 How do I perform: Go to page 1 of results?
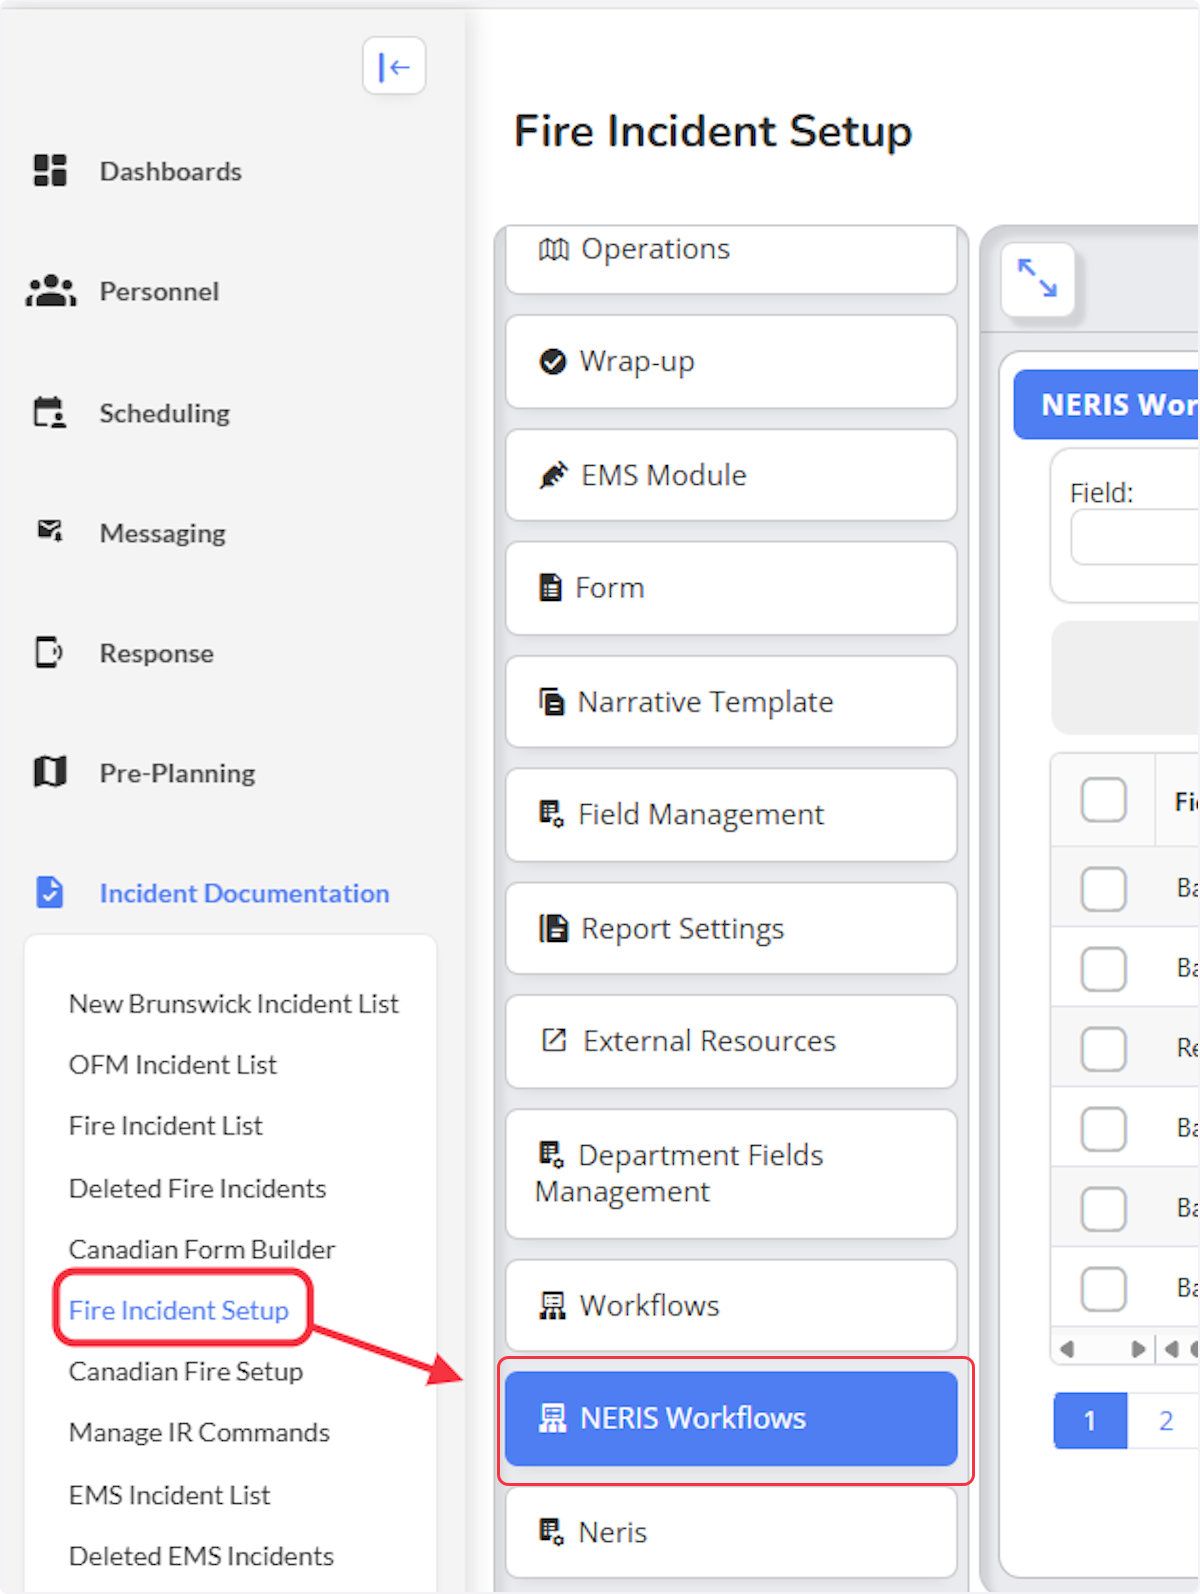tap(1090, 1420)
